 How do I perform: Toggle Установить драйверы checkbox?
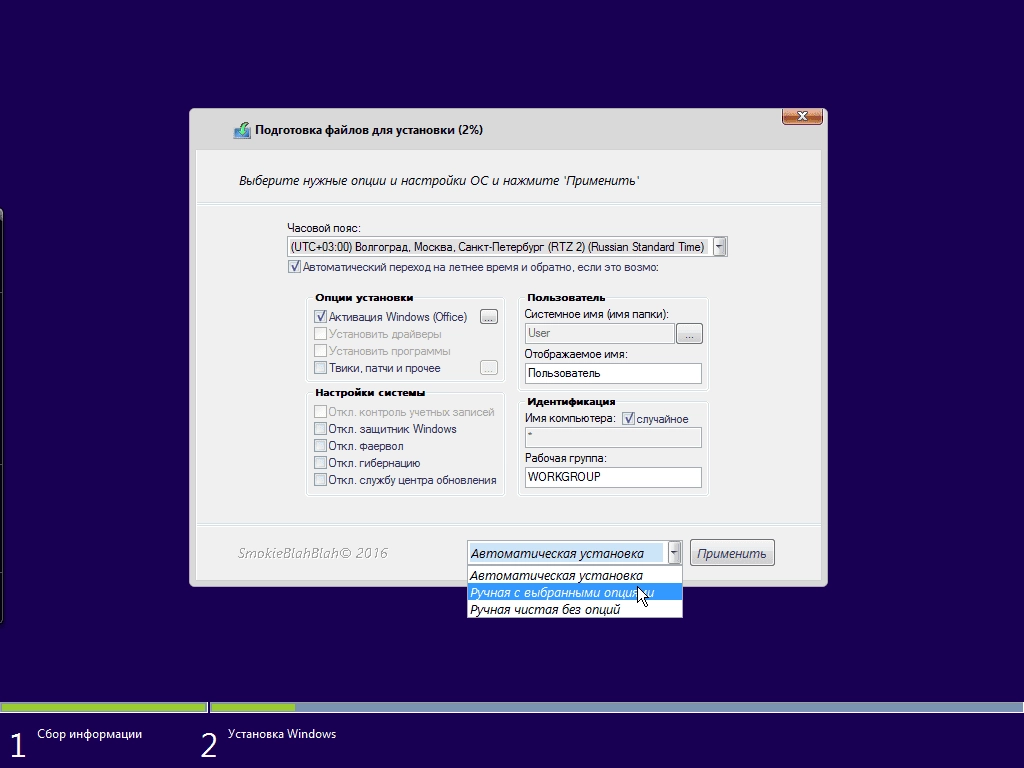coord(321,334)
